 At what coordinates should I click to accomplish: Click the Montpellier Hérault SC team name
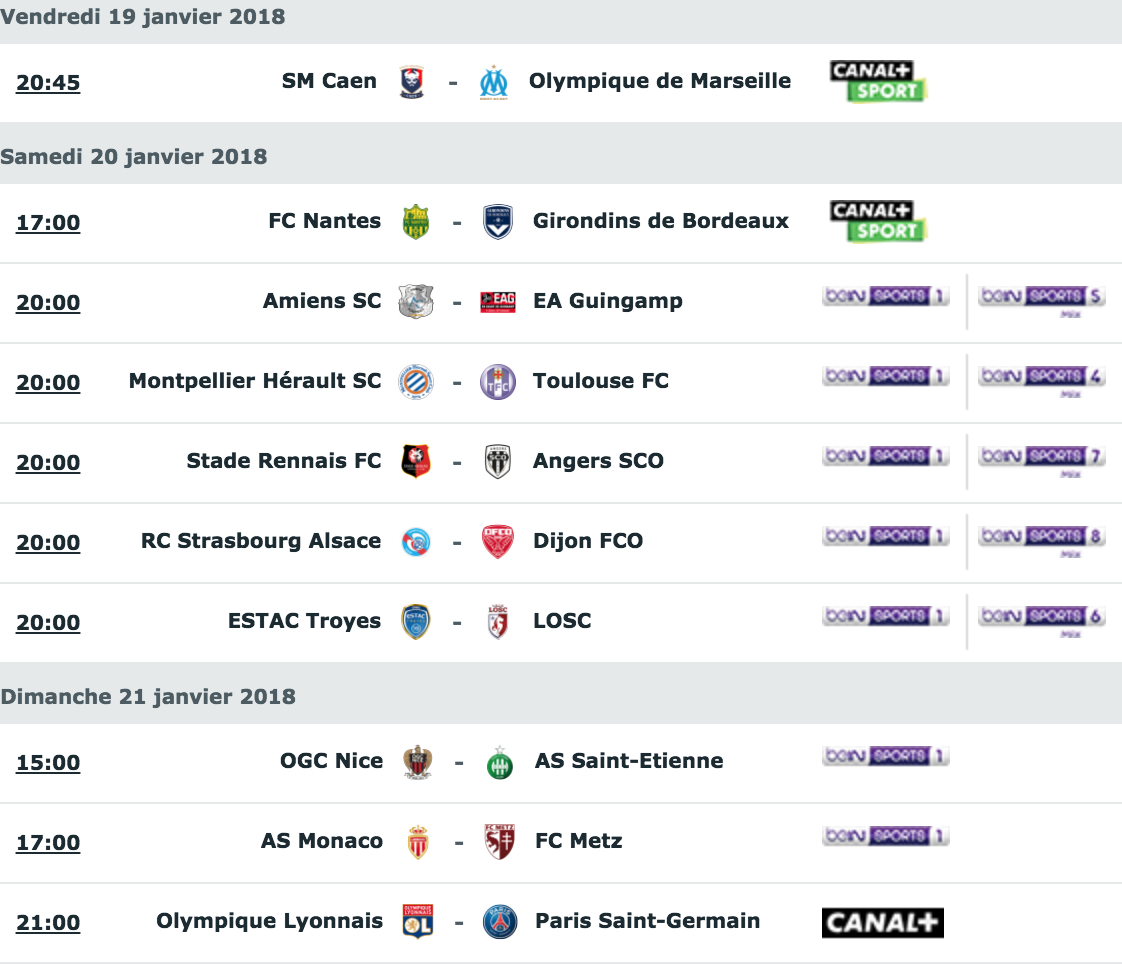coord(255,381)
